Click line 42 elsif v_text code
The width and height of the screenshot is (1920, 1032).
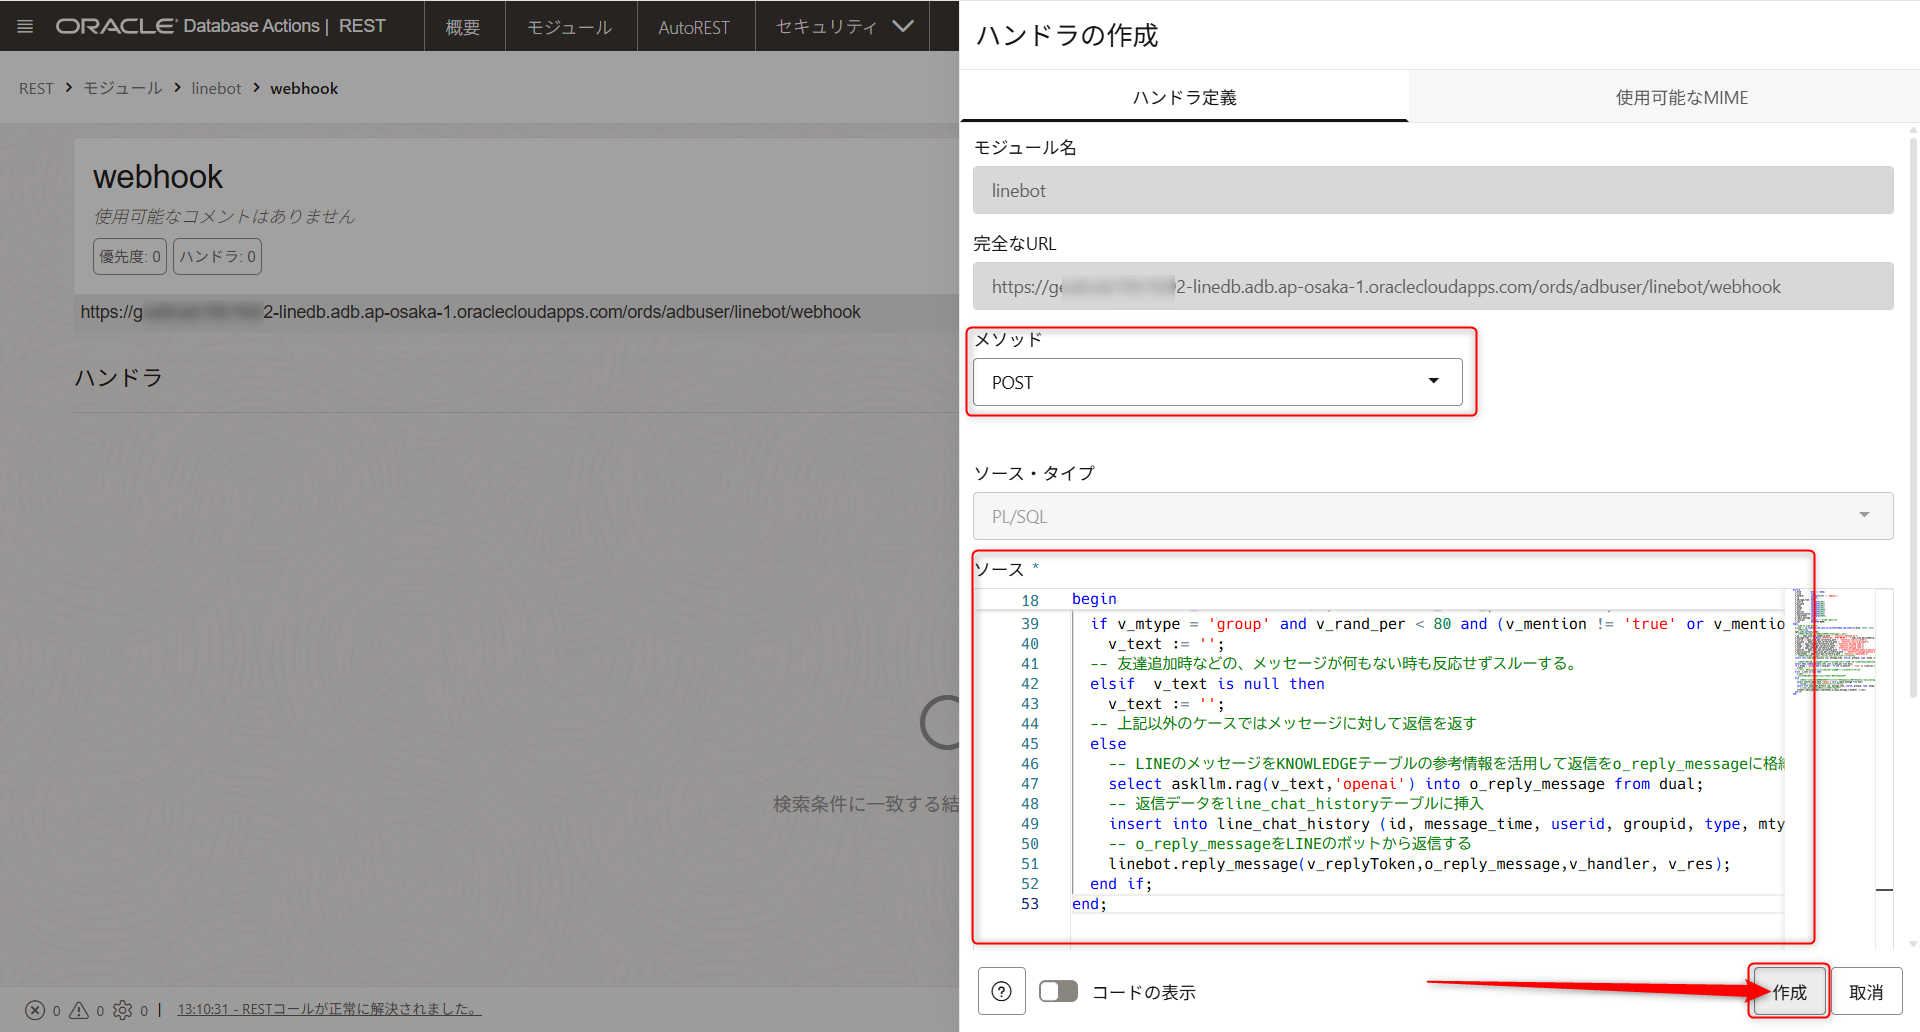click(x=1207, y=684)
